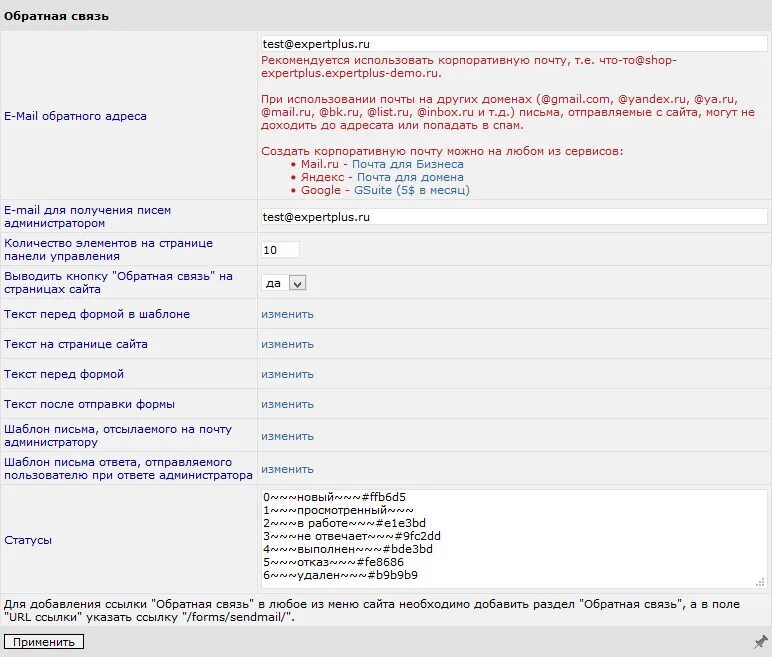Click into the Статусы textarea
This screenshot has width=772, height=657.
(x=514, y=539)
